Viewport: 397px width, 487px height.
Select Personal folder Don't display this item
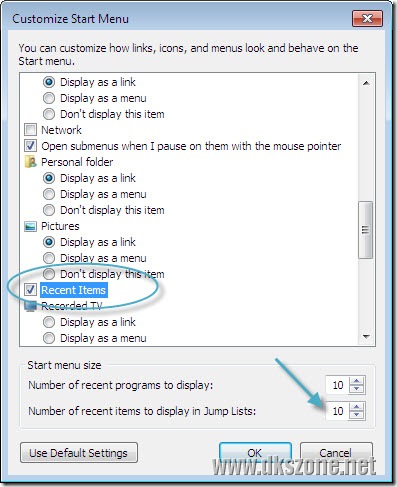pyautogui.click(x=49, y=210)
